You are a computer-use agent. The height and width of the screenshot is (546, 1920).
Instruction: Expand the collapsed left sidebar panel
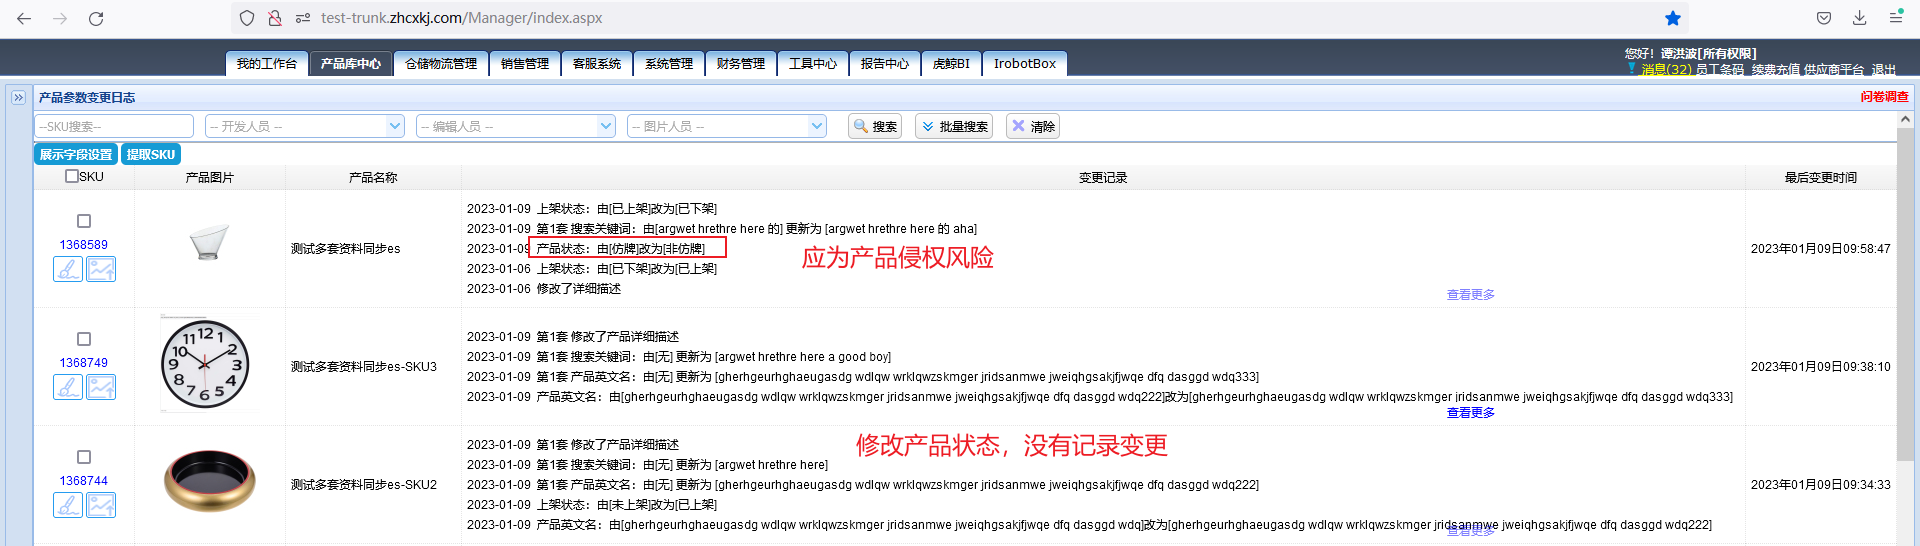point(18,97)
